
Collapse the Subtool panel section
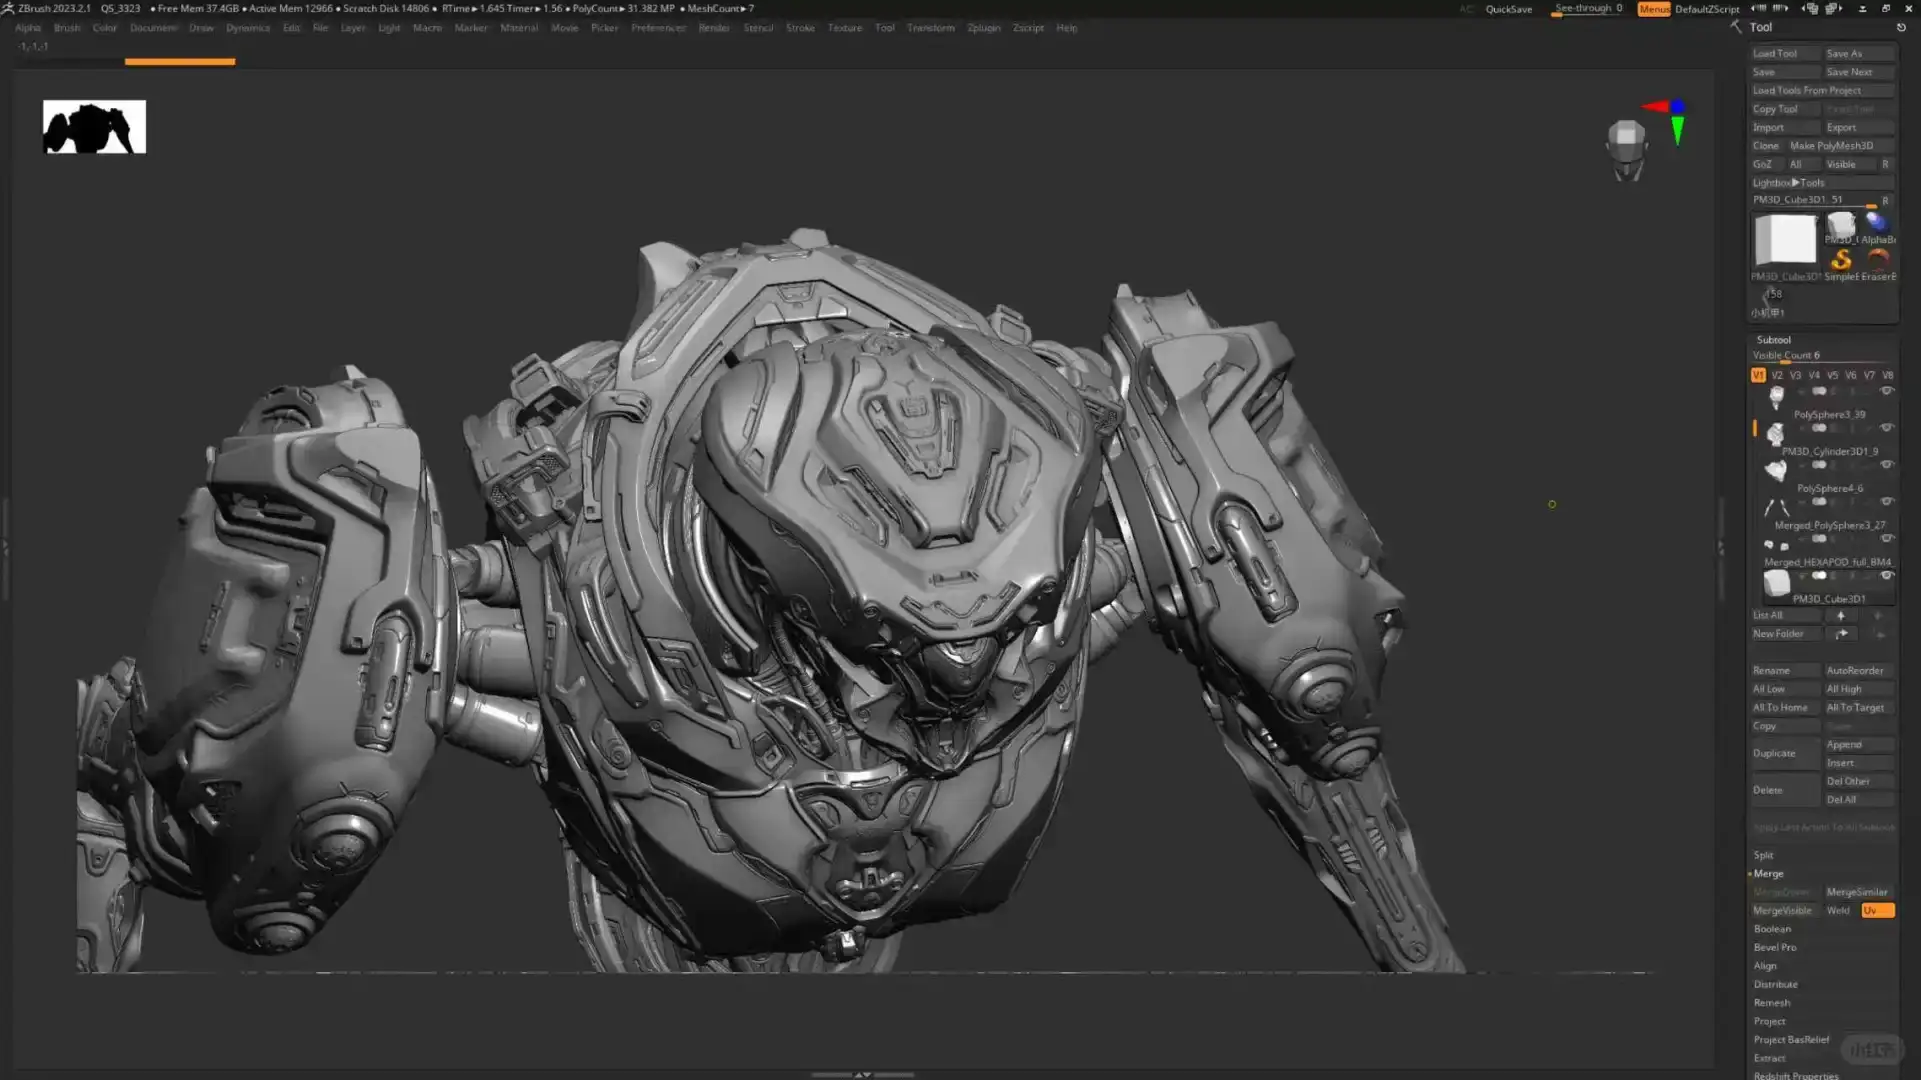pyautogui.click(x=1774, y=339)
